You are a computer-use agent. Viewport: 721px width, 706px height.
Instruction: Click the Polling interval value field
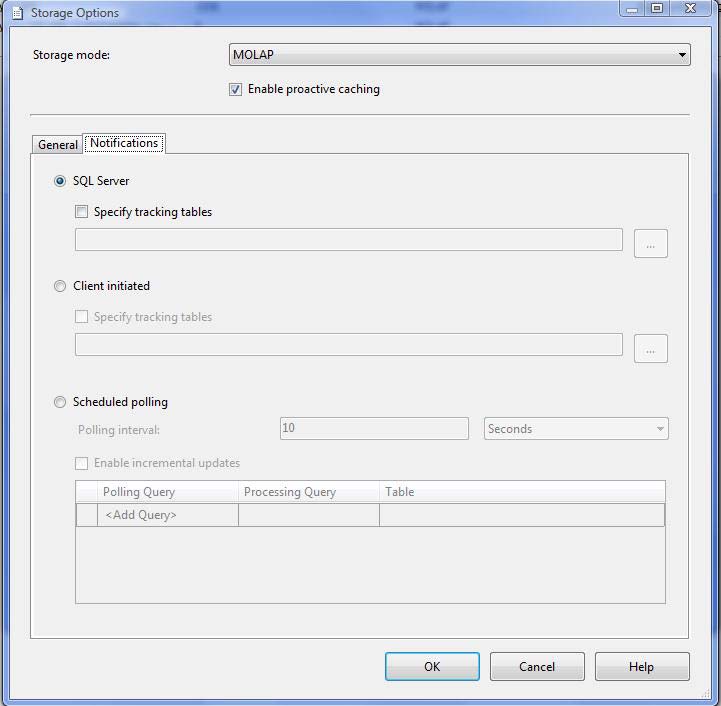(374, 428)
